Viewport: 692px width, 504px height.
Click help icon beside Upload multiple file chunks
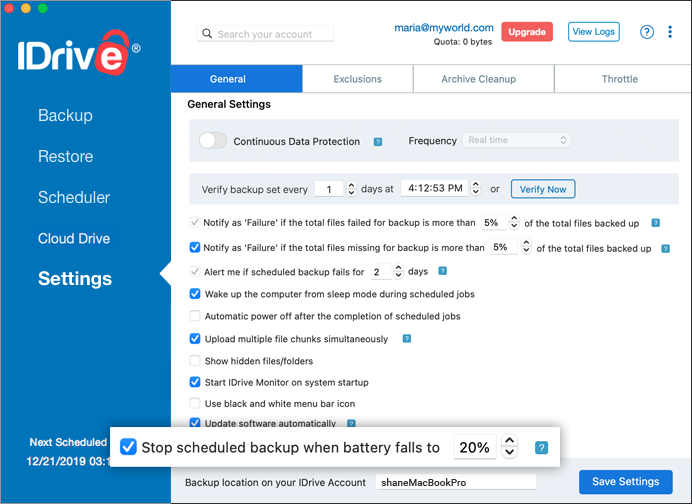tap(407, 339)
